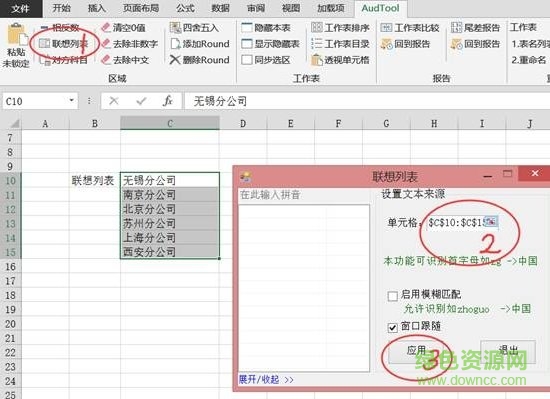Select cell with 上海分公司
Image resolution: width=550 pixels, height=399 pixels.
[x=170, y=238]
